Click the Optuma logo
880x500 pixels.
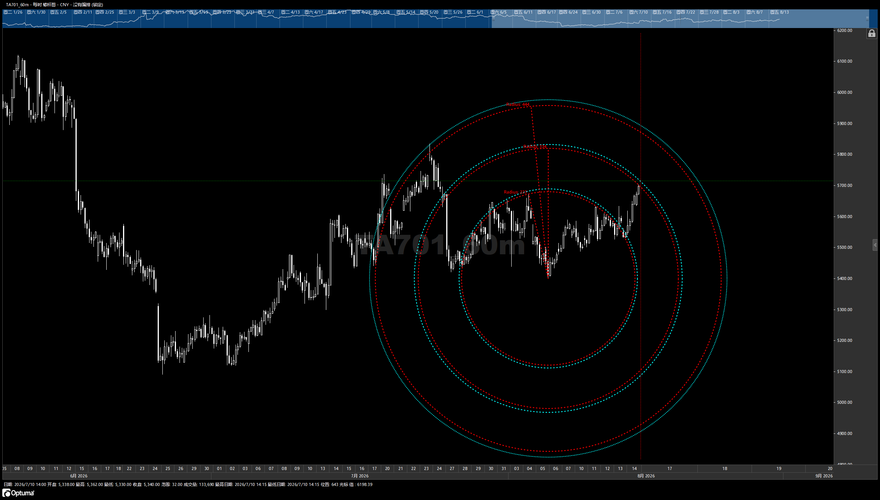point(18,493)
